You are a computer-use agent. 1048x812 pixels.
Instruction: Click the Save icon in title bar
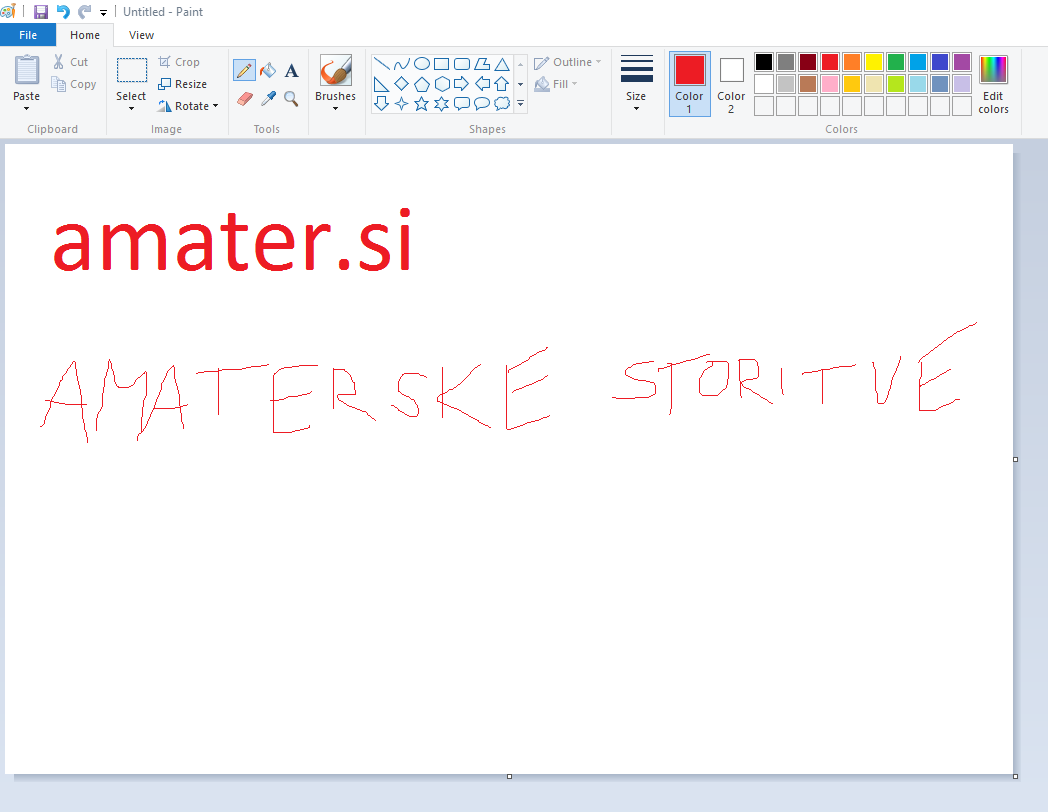(x=41, y=11)
